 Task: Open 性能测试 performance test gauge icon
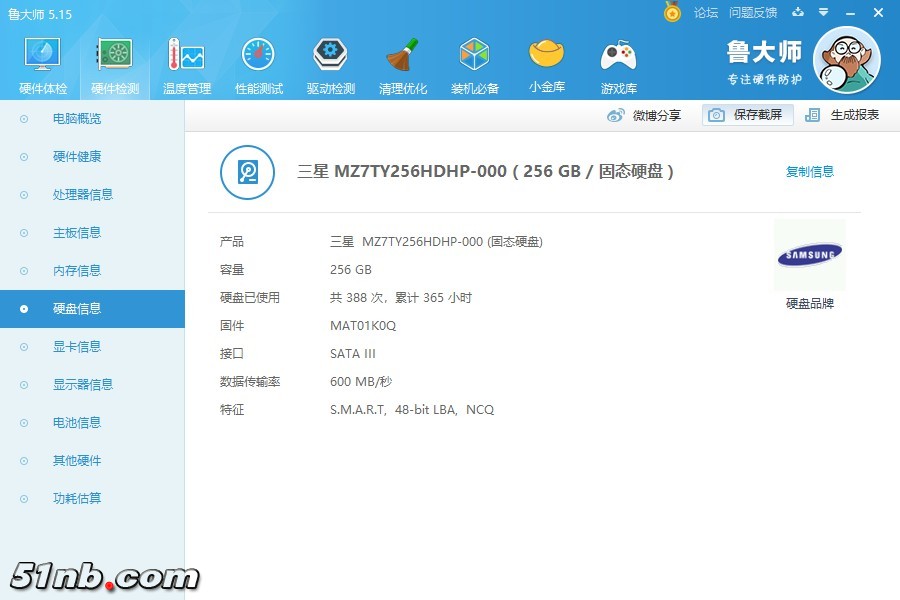pos(258,55)
